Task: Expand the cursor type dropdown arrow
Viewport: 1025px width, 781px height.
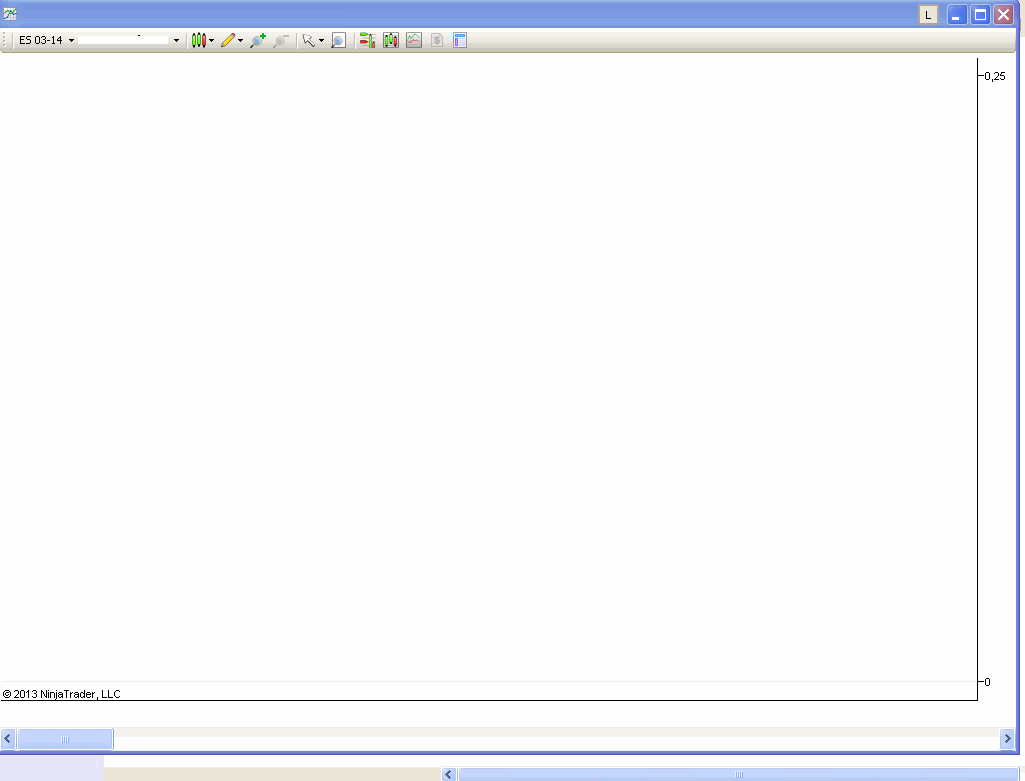Action: point(321,41)
